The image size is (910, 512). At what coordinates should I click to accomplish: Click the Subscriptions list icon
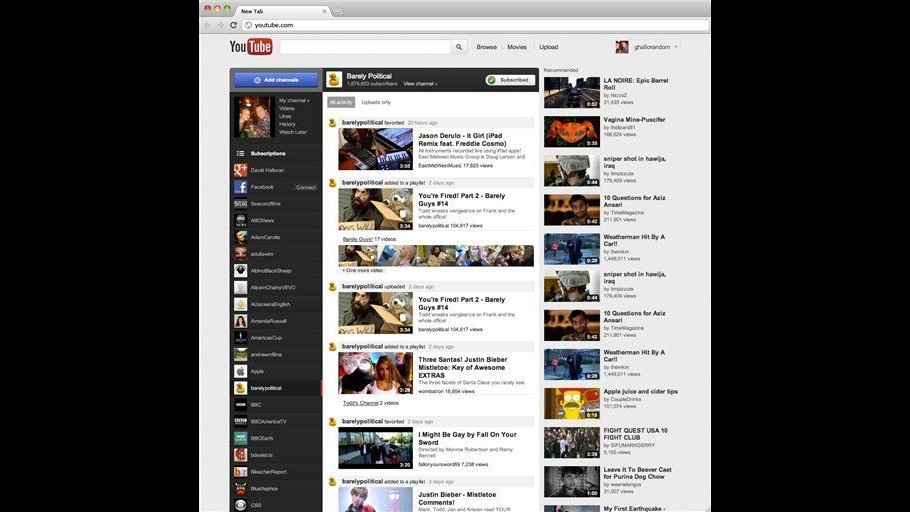[240, 153]
